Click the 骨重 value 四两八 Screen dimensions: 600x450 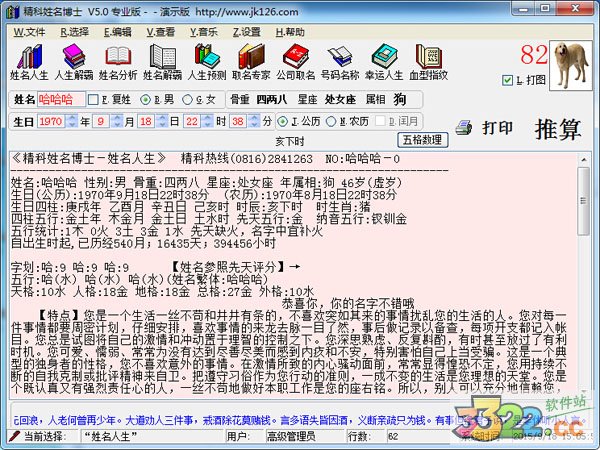[x=272, y=99]
